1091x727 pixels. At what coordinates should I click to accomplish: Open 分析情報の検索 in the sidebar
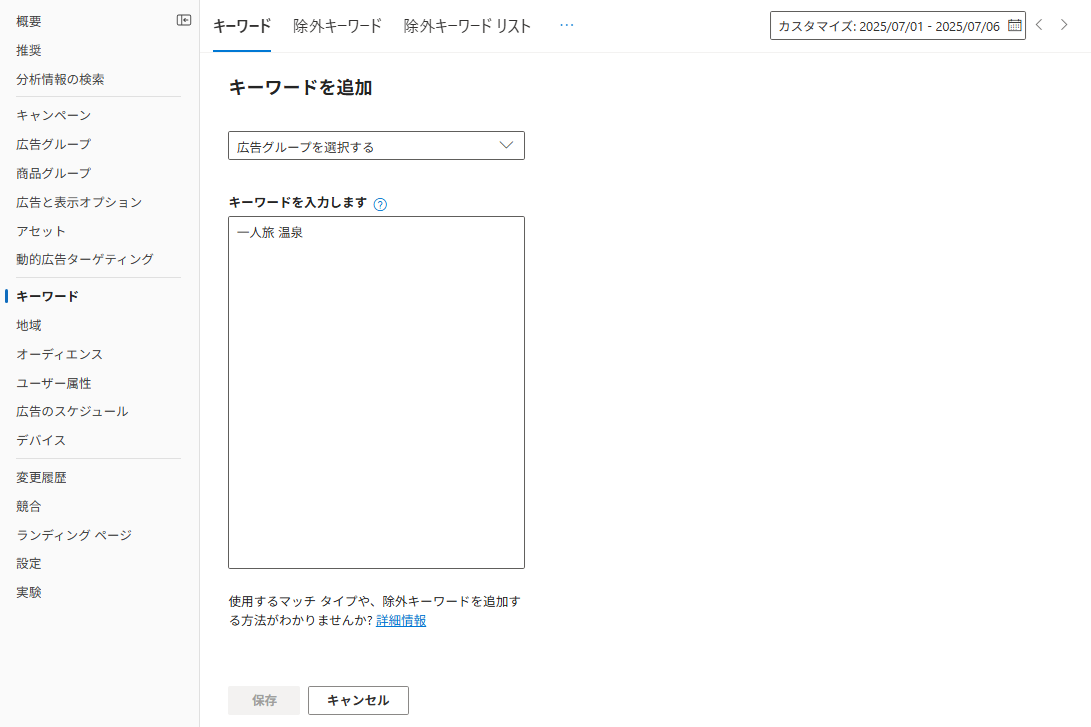point(60,79)
